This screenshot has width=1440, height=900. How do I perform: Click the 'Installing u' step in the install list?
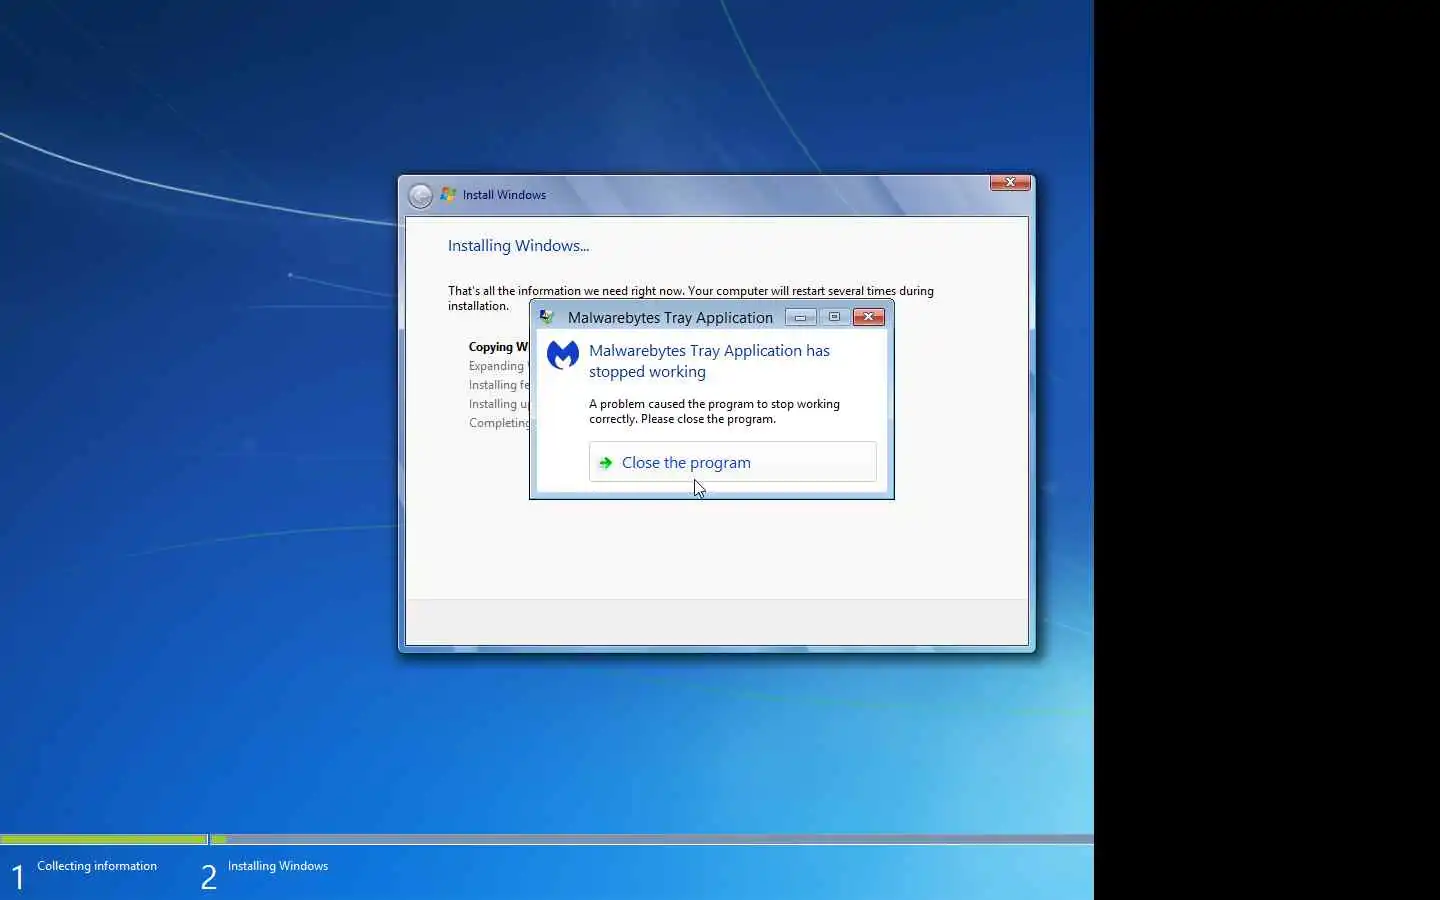499,404
